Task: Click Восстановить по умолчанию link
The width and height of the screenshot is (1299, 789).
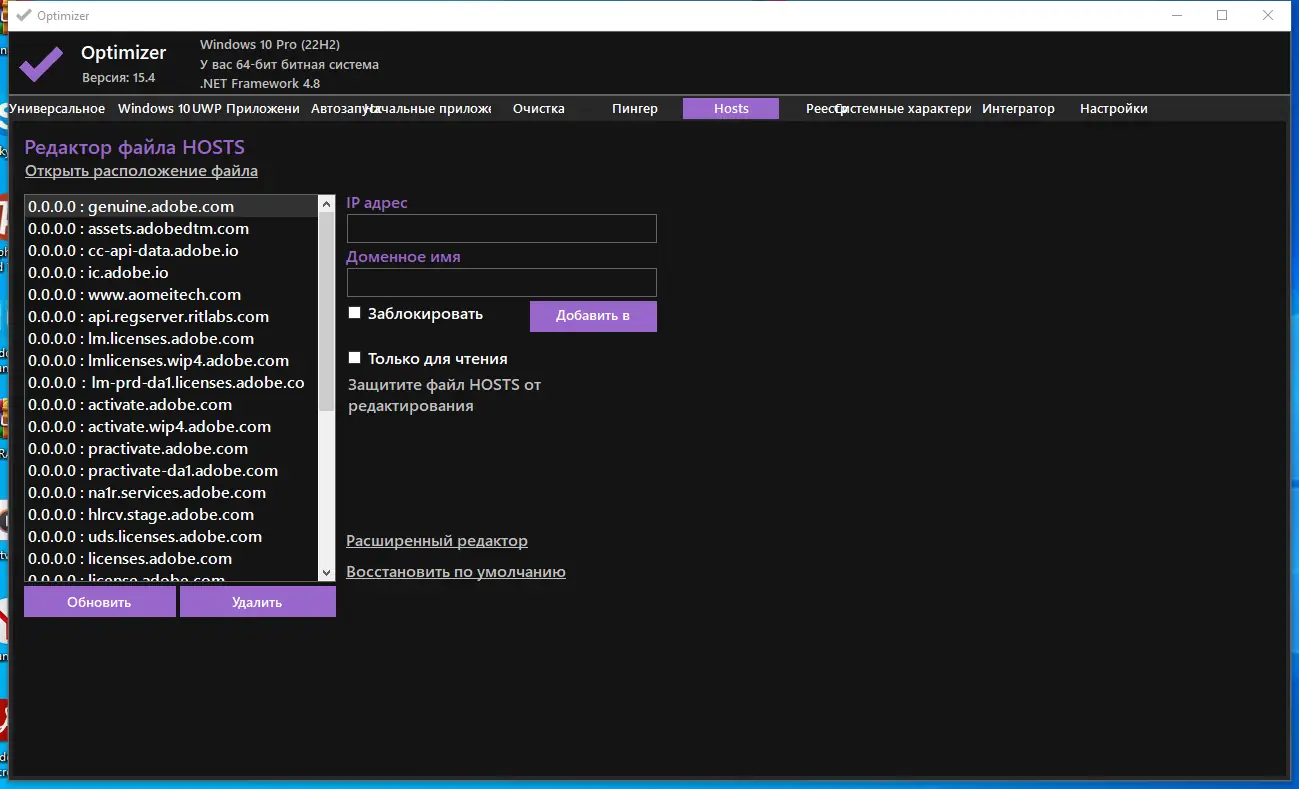Action: (x=456, y=572)
